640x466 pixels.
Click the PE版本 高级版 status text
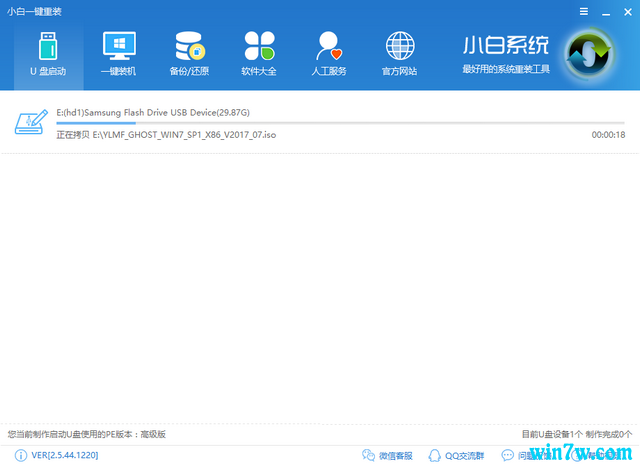point(86,434)
